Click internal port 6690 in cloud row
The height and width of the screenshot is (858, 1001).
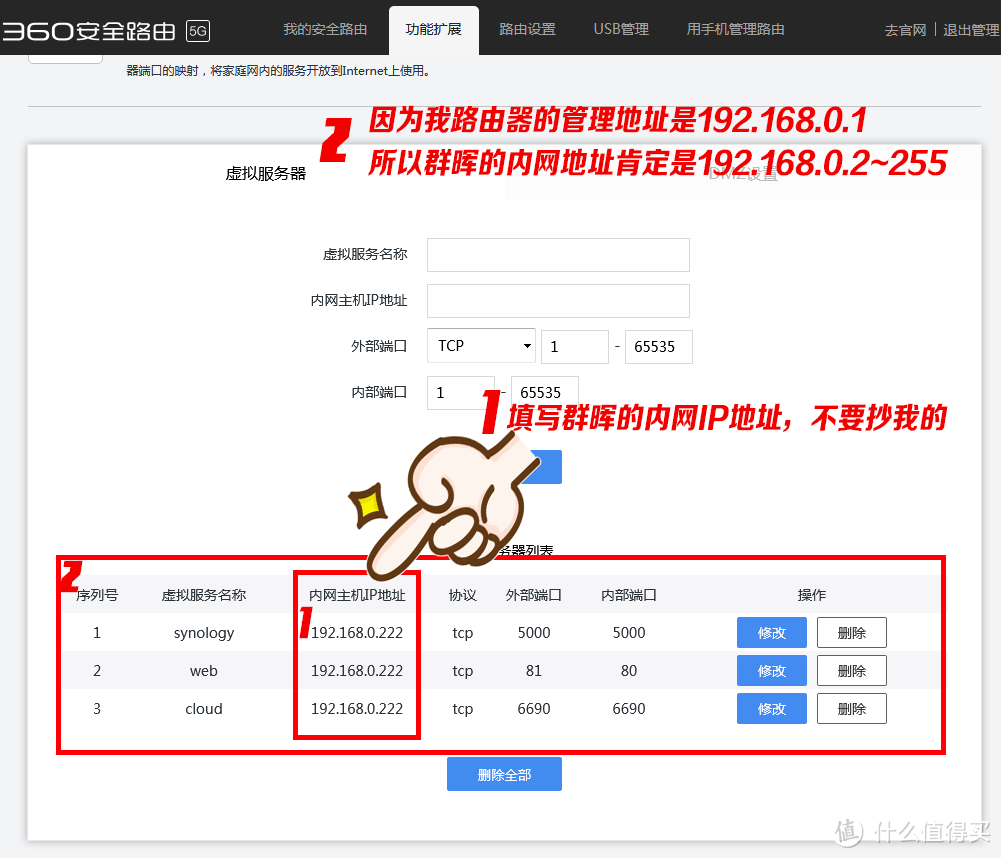coord(629,709)
